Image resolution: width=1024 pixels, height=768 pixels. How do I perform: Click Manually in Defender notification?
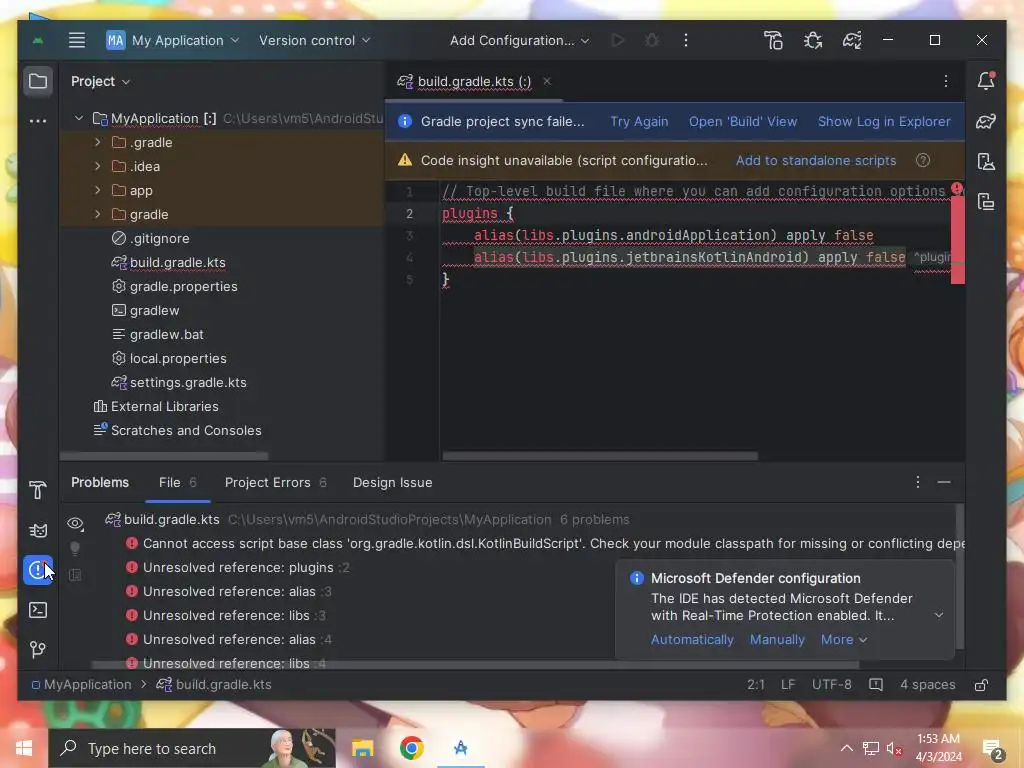pos(777,640)
